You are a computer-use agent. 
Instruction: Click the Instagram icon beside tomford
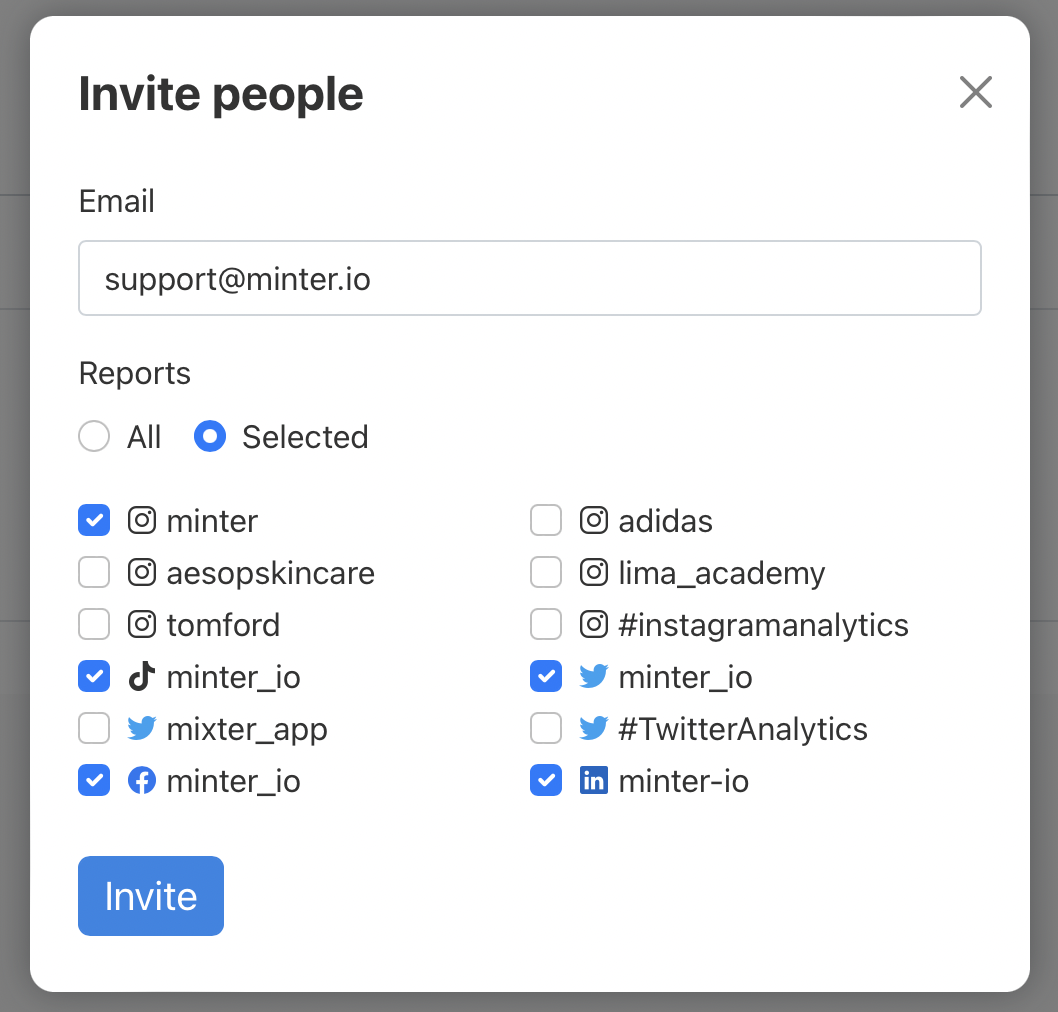(142, 625)
